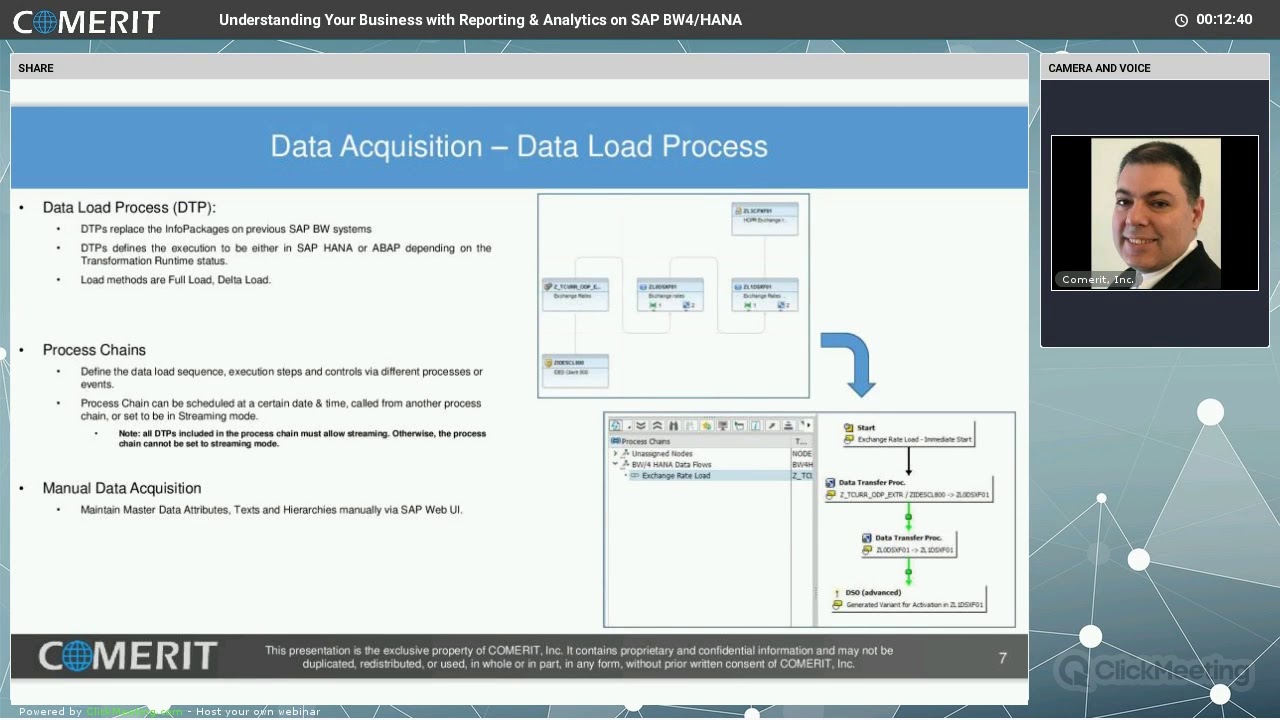Click the icon on the Z_TCURR_ODP_E data flow node

549,287
